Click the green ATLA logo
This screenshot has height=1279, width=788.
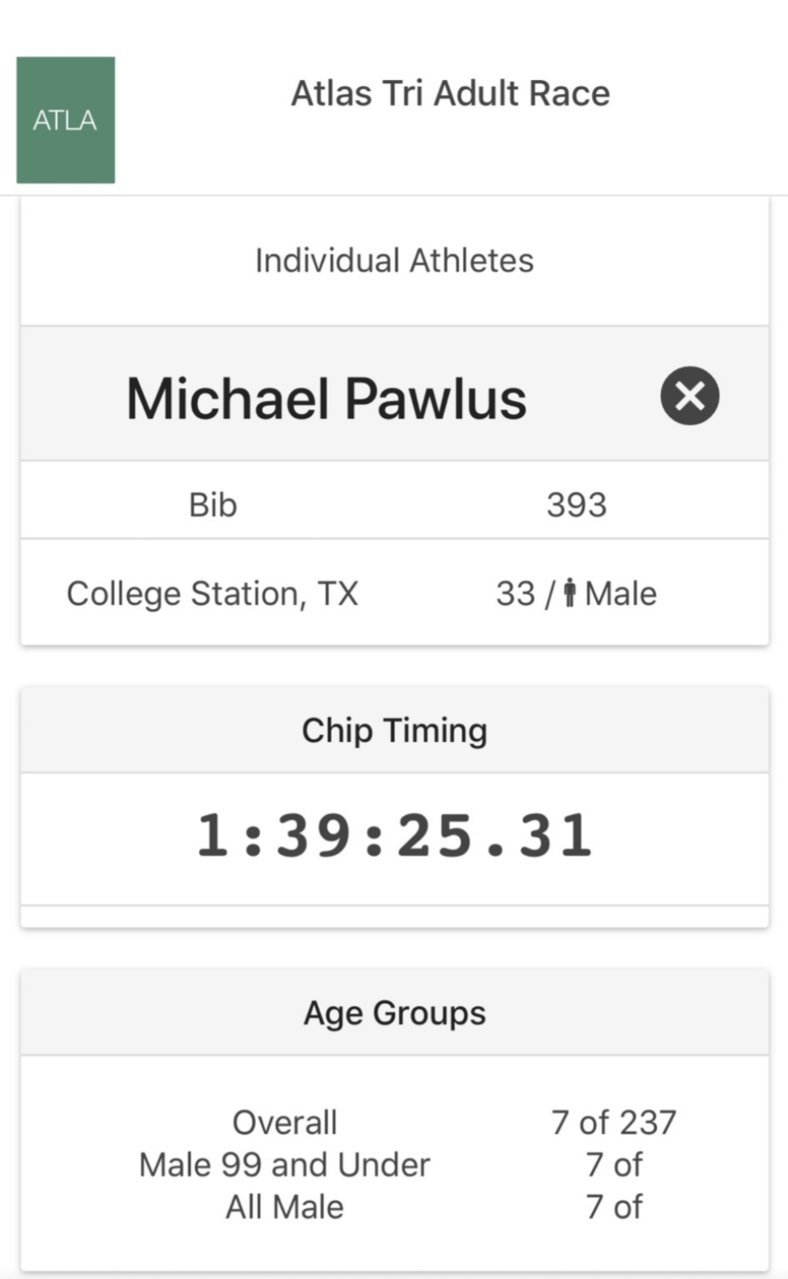point(66,120)
